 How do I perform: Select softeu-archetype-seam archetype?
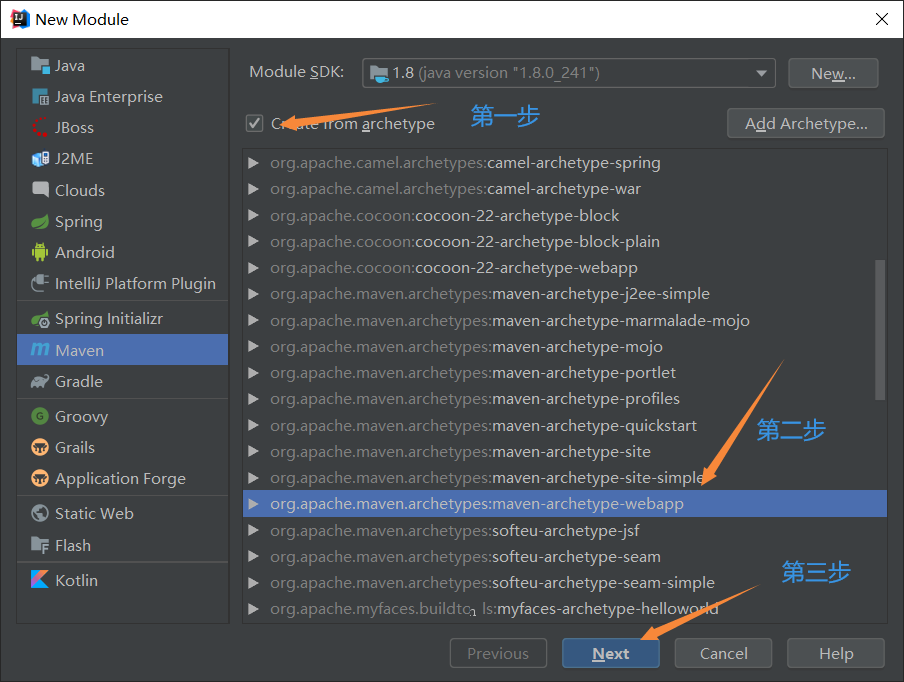564,556
